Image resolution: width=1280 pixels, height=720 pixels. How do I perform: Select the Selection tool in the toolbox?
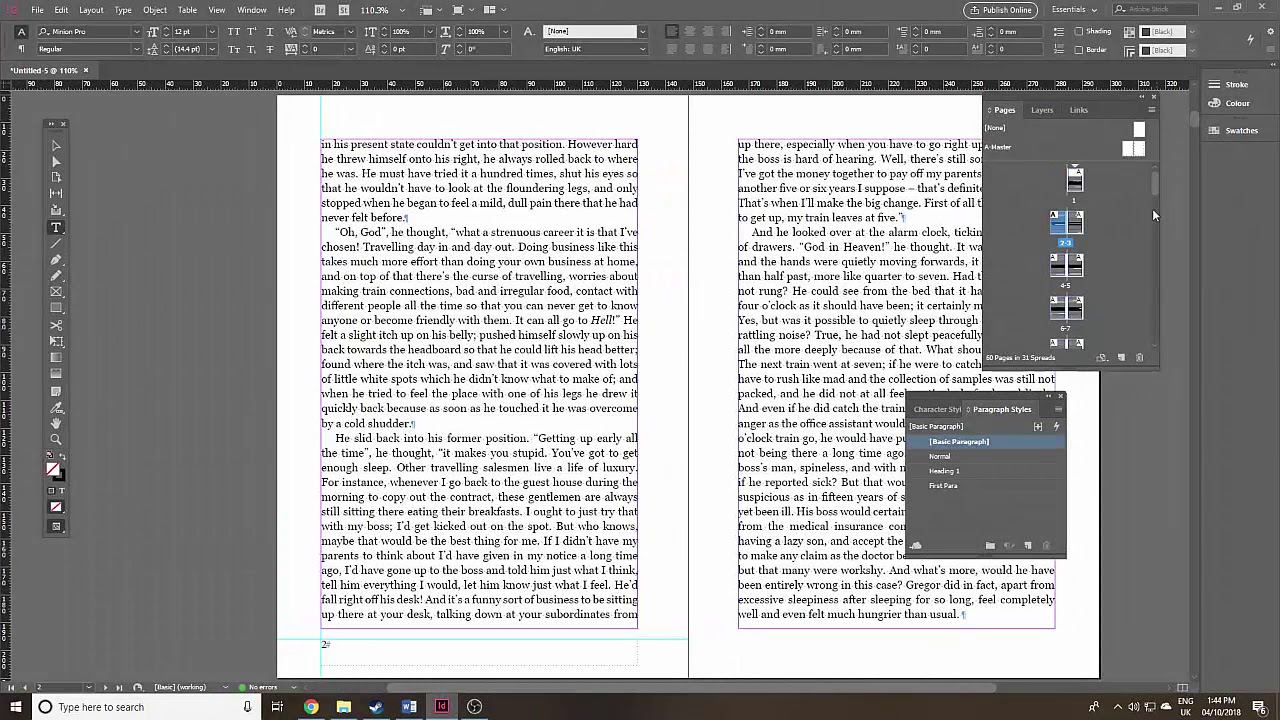(x=56, y=145)
